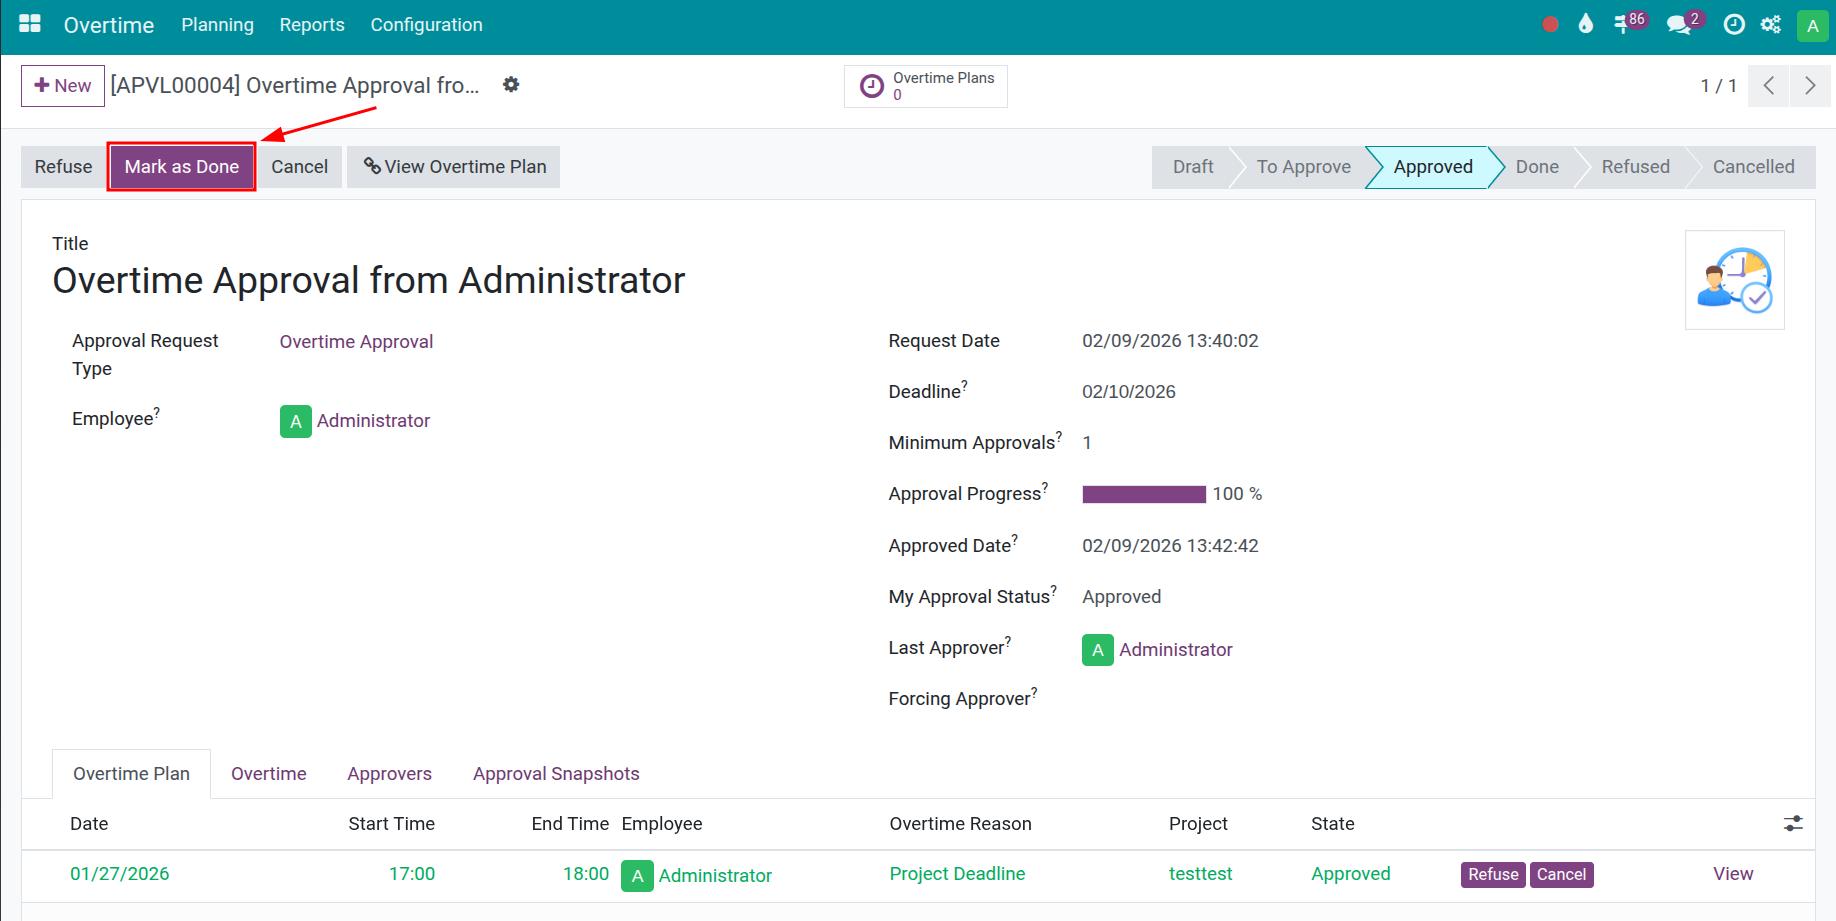Open the Administrator user avatar menu
This screenshot has width=1836, height=921.
pyautogui.click(x=1812, y=26)
